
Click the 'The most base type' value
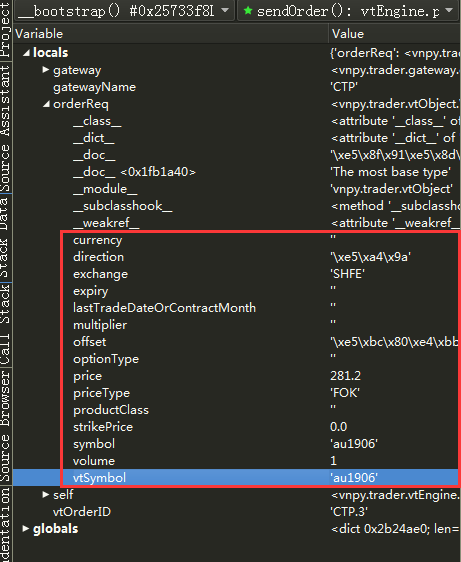390,172
